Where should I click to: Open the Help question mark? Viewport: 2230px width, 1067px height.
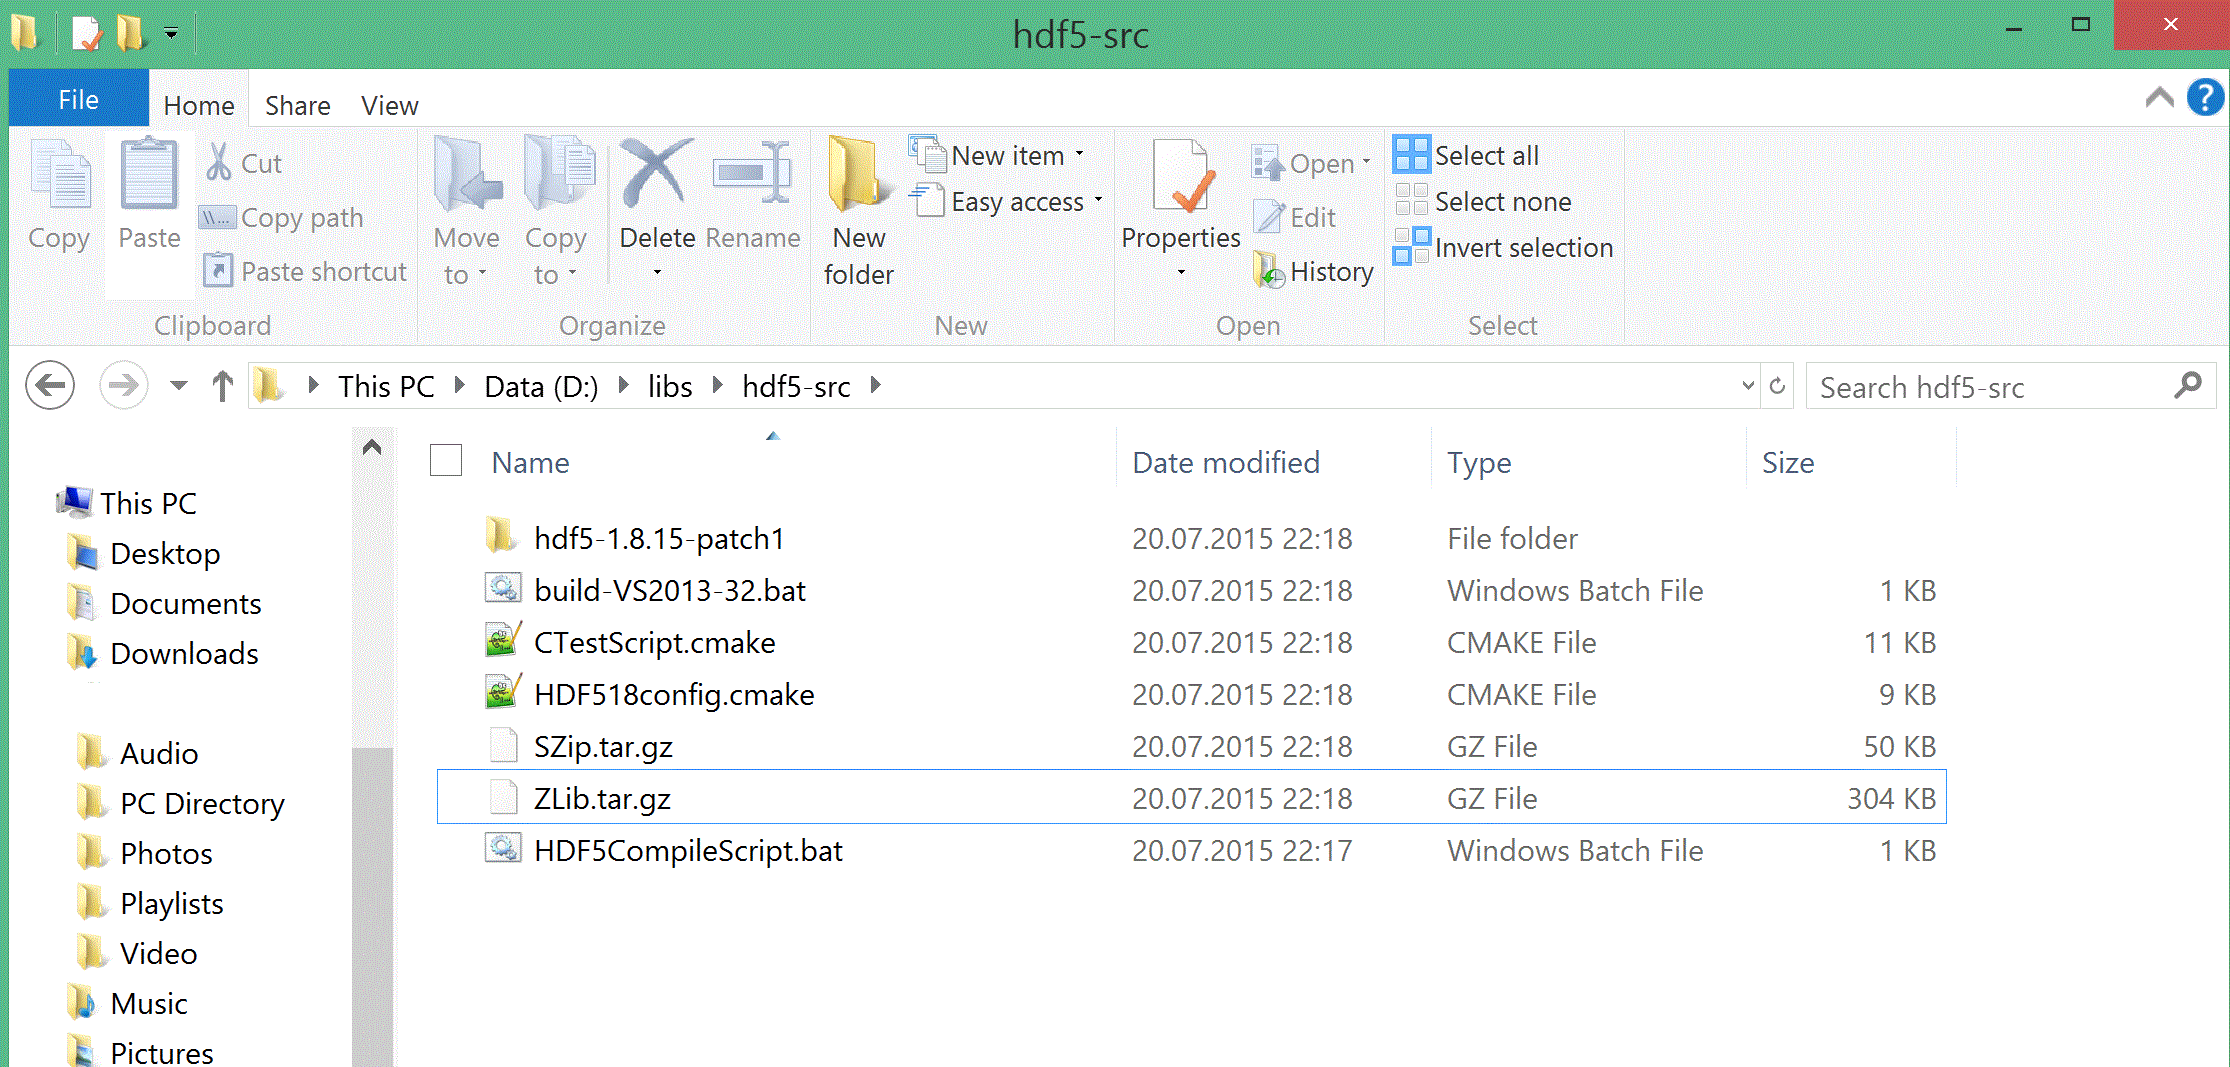click(x=2205, y=97)
